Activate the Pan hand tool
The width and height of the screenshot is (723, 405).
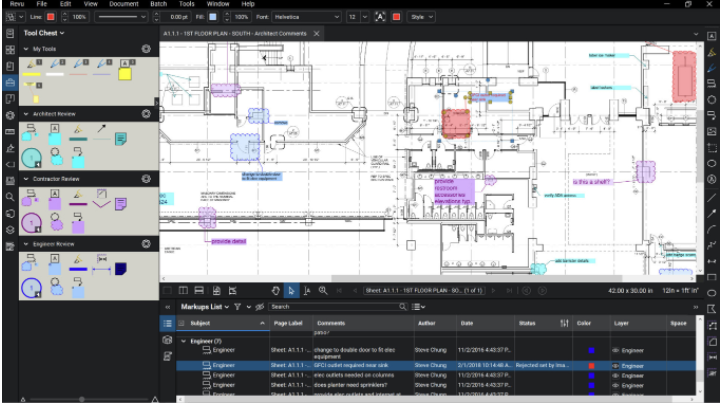click(x=275, y=291)
